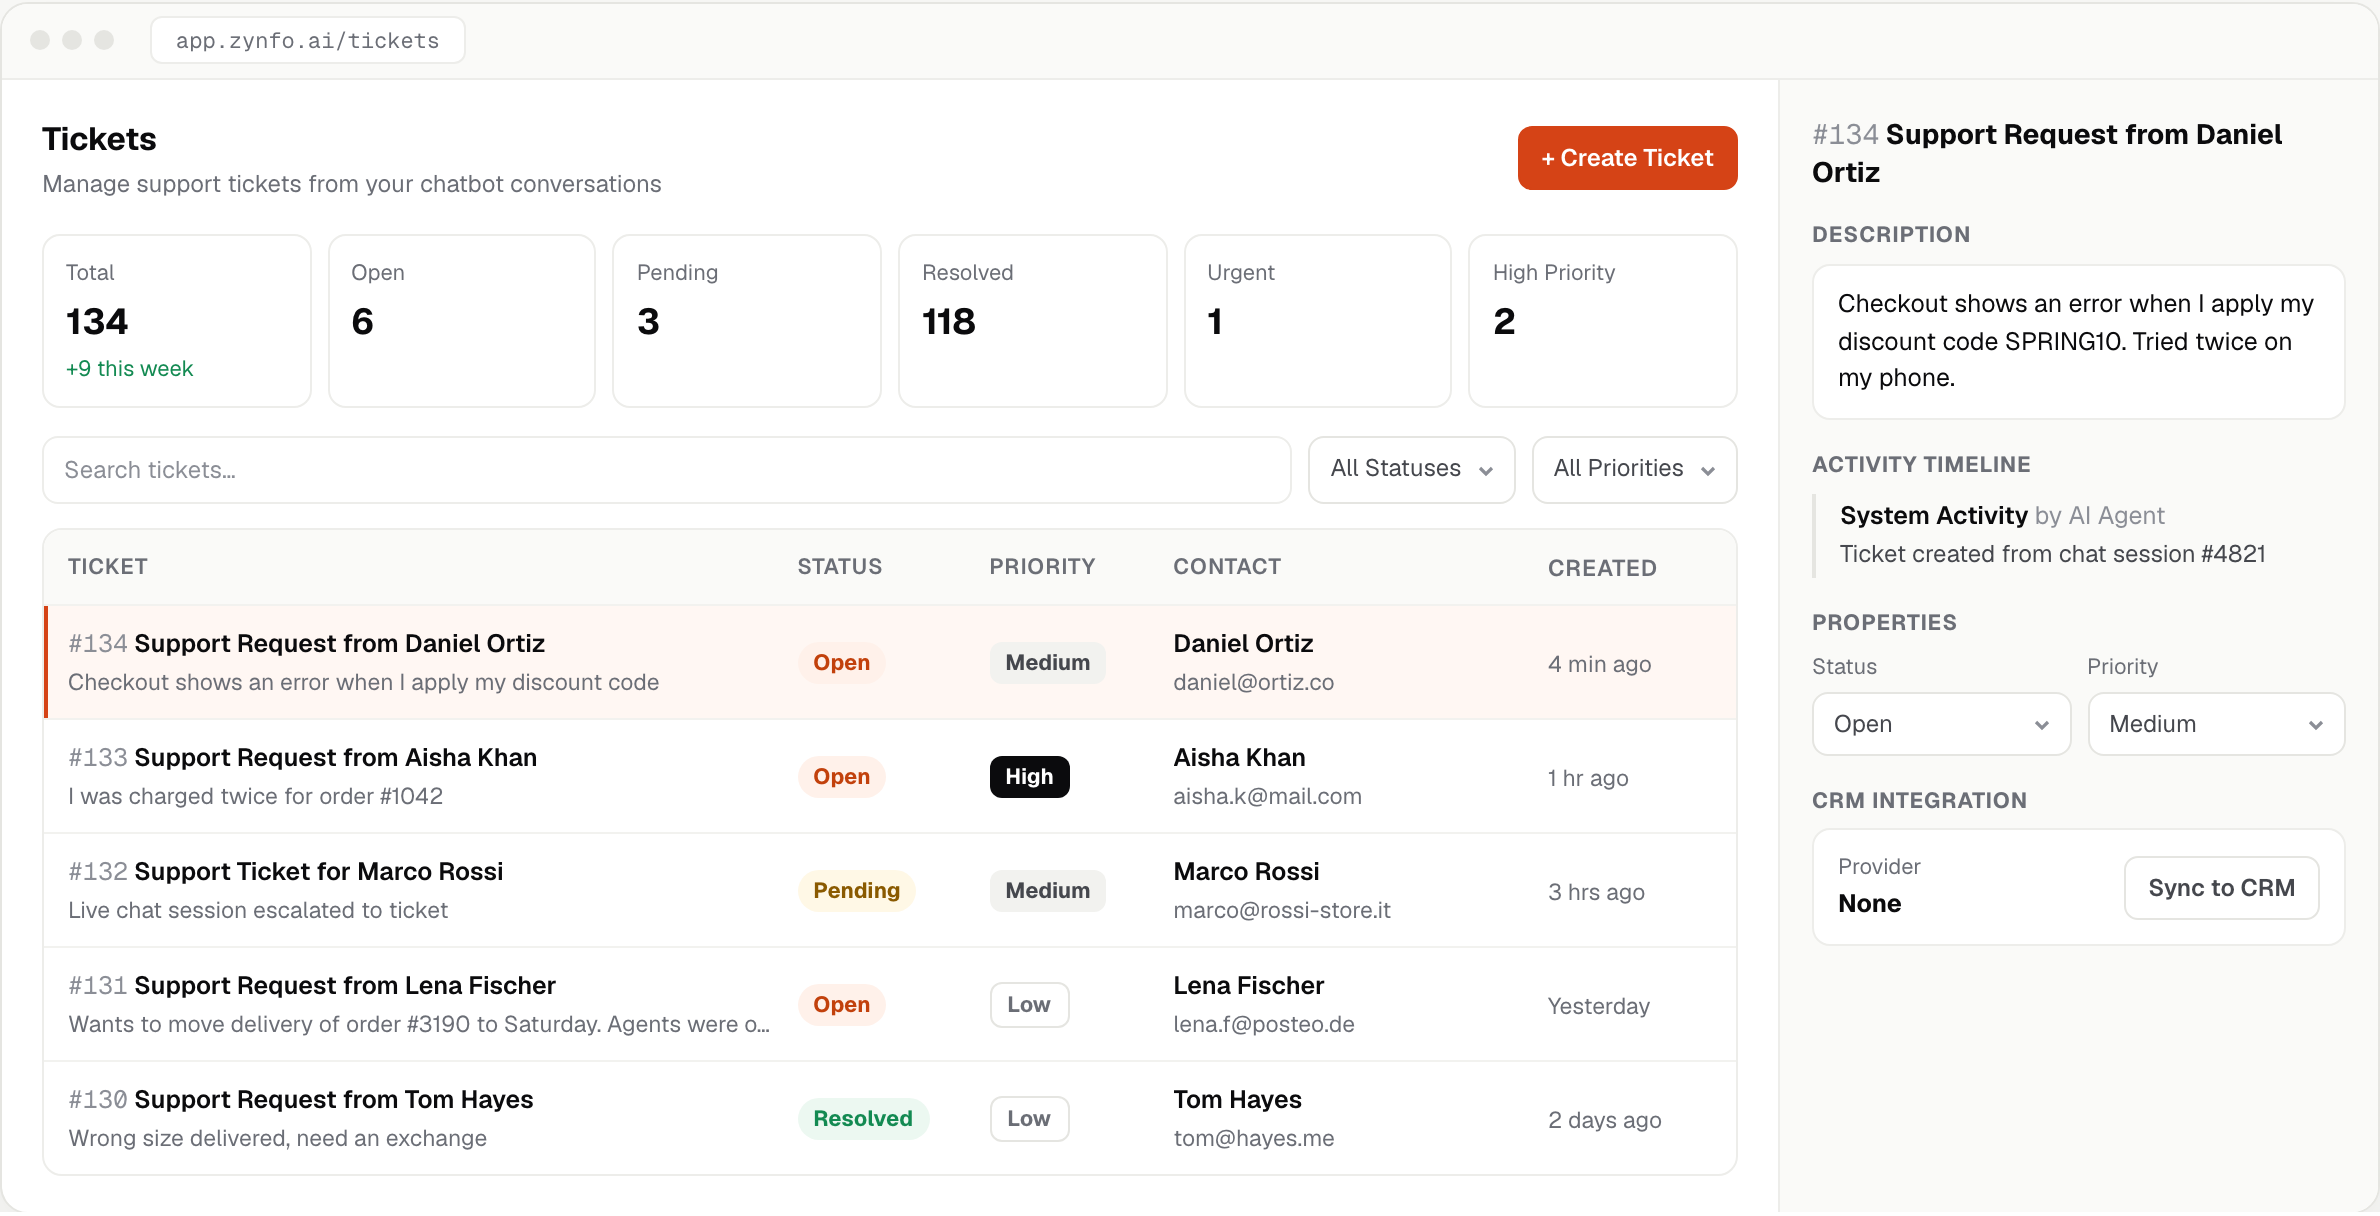Expand the Priority property dropdown showing Medium

click(2216, 724)
